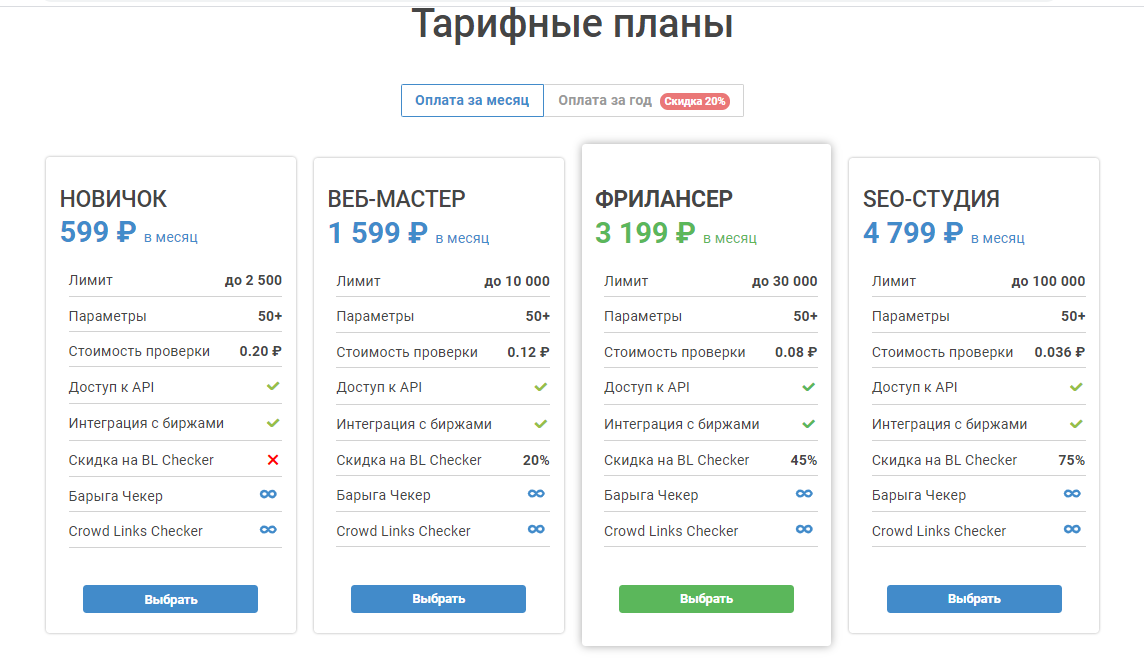Switch to monthly payment tab
1144x659 pixels.
(472, 101)
